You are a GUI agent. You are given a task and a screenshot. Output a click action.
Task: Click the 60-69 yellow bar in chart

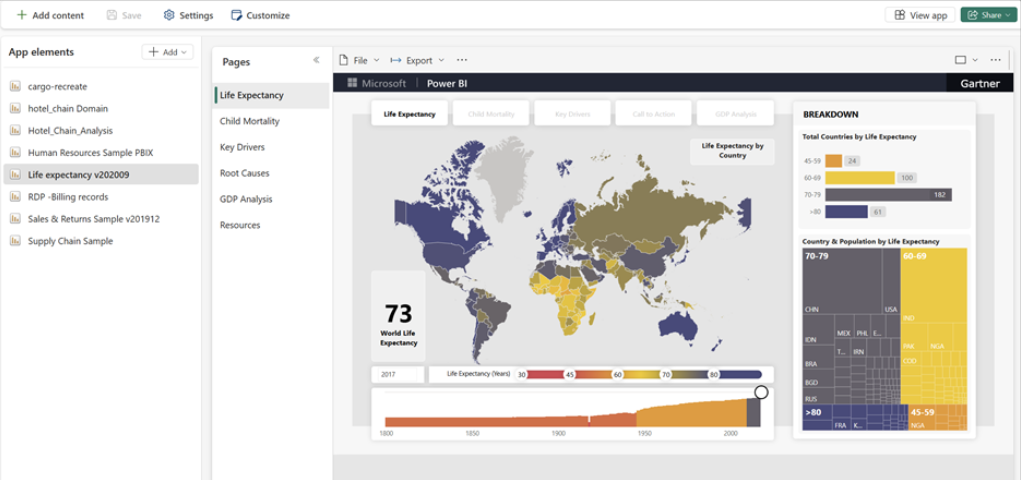click(860, 178)
